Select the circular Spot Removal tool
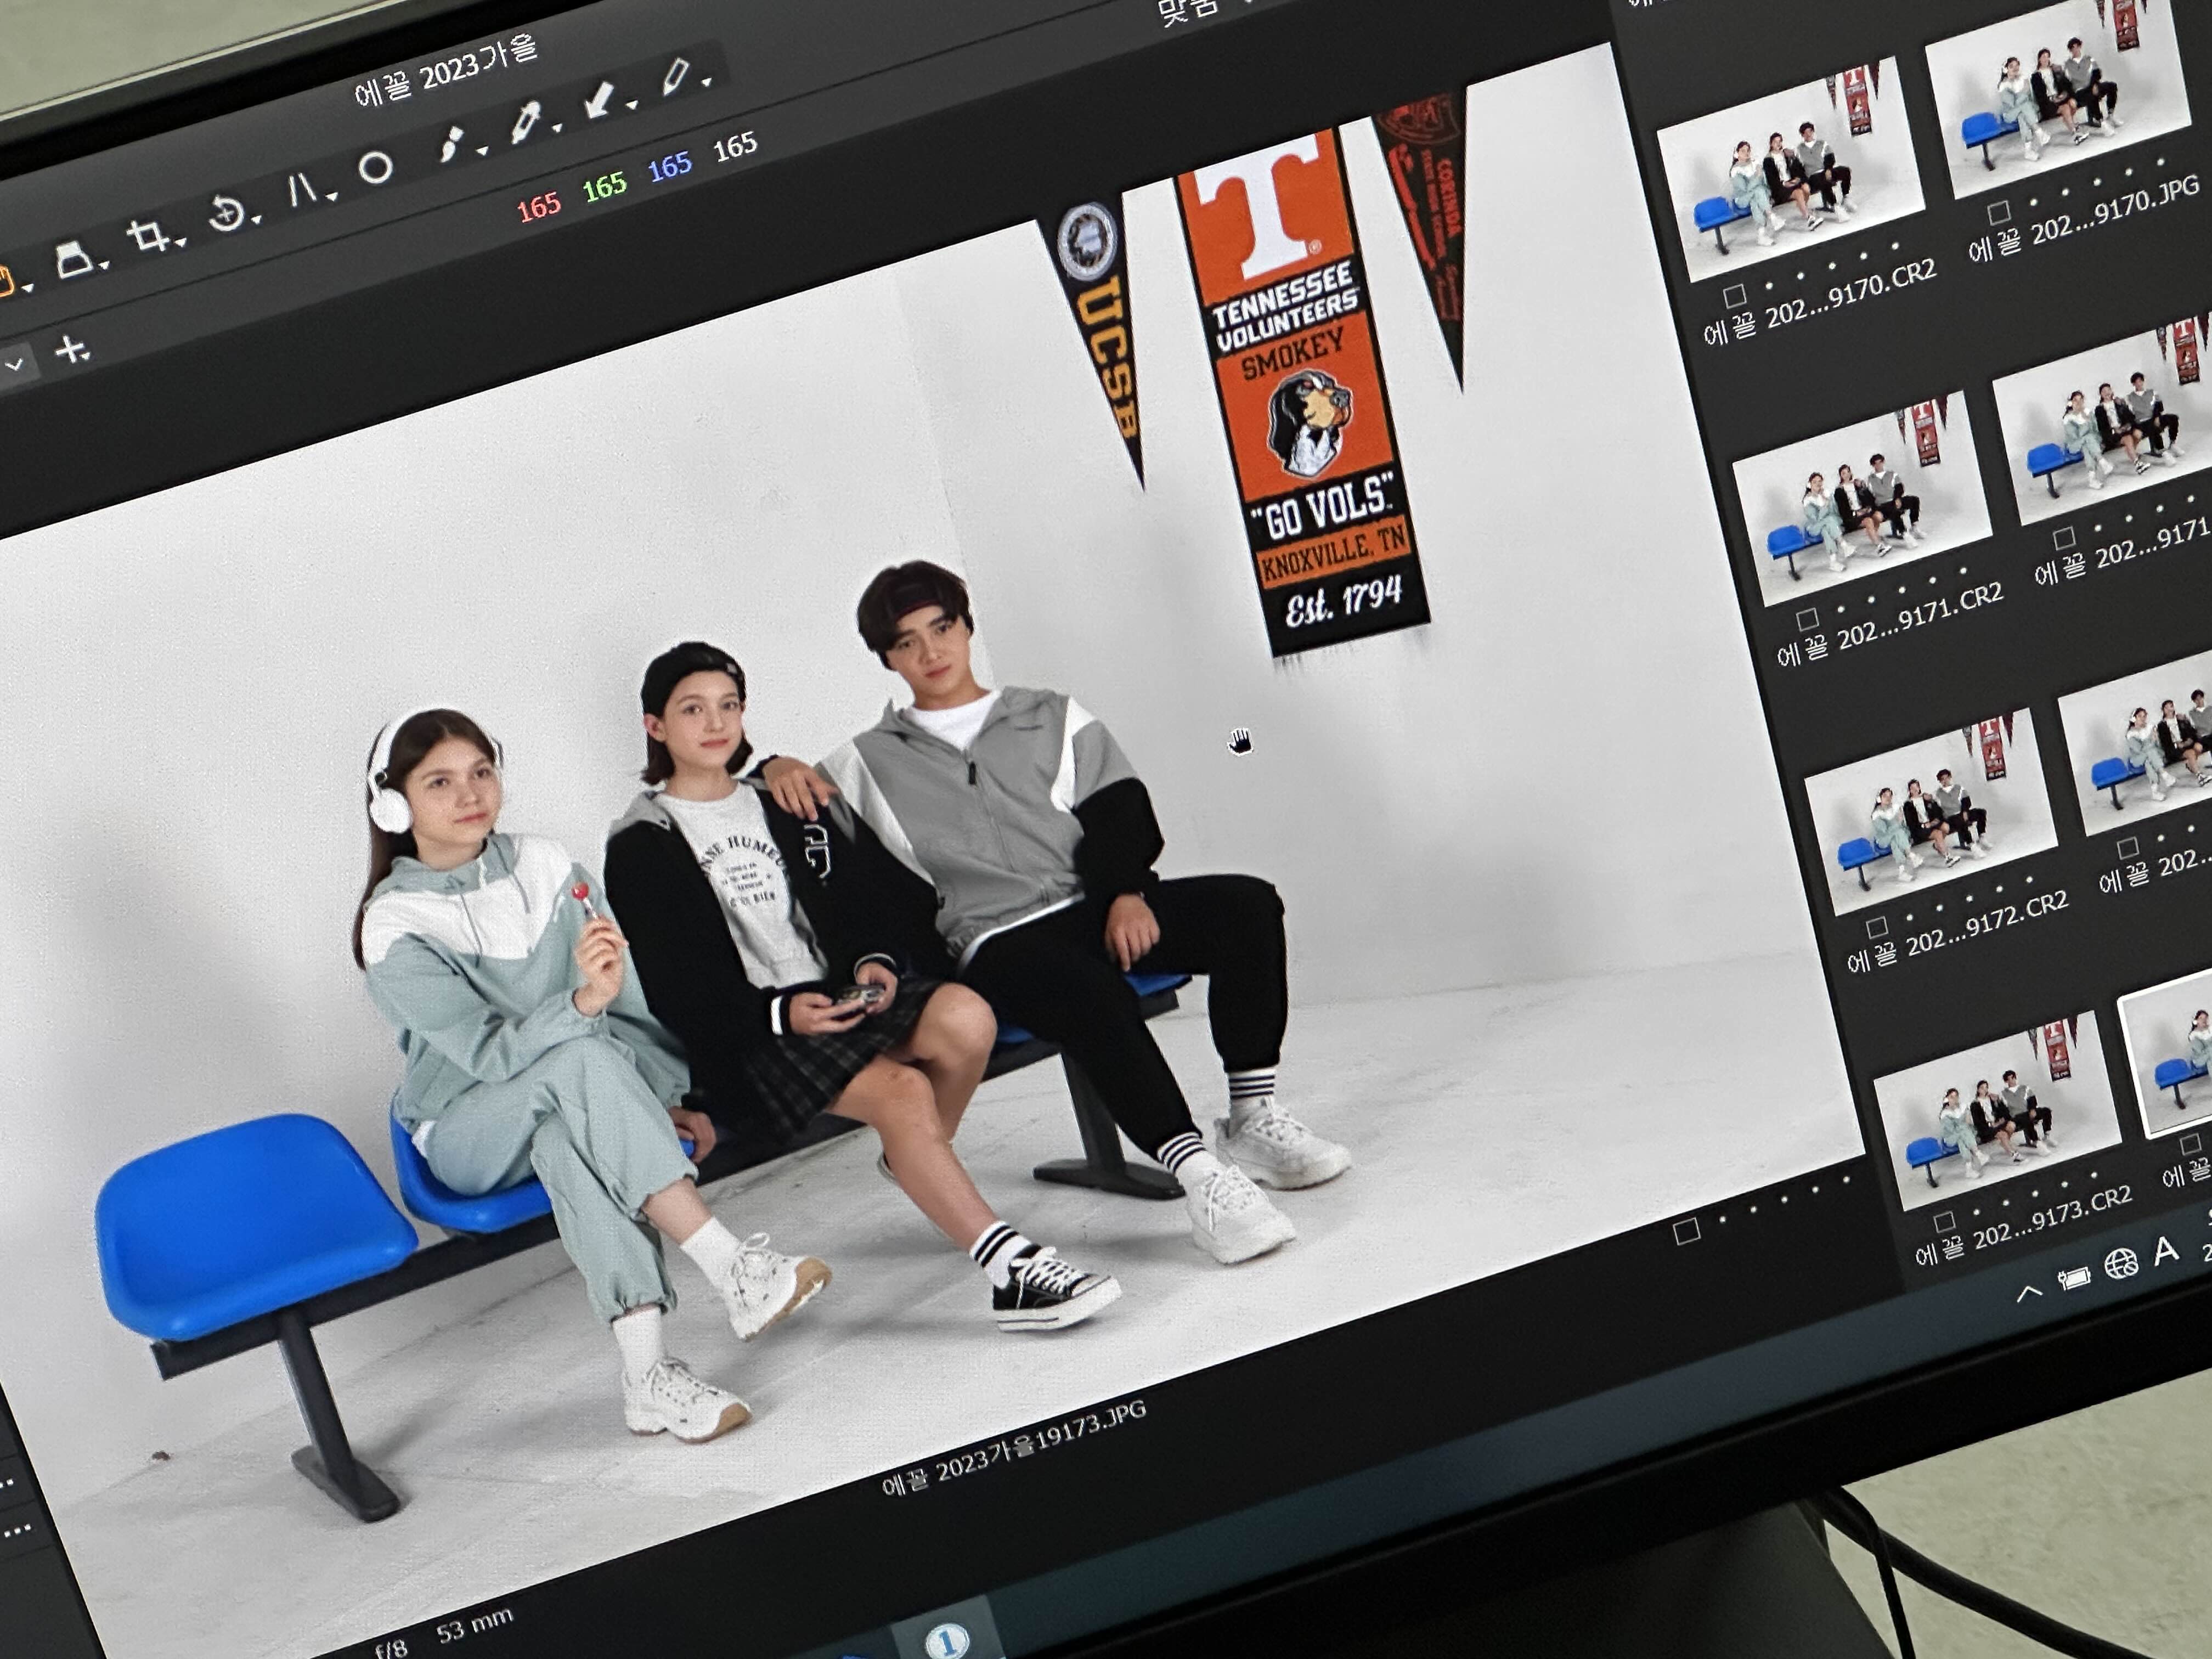 375,167
